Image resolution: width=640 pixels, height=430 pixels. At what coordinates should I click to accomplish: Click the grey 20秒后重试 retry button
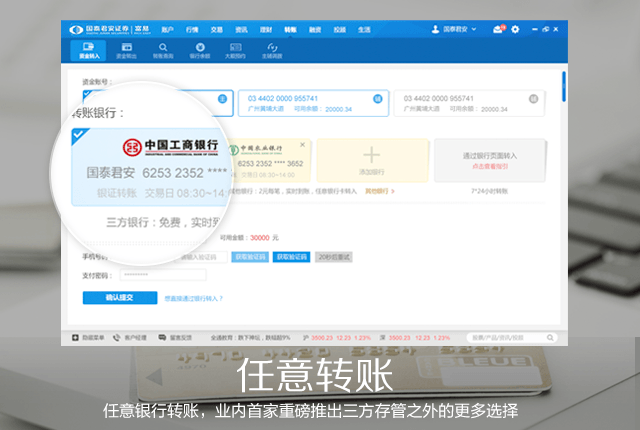tap(333, 257)
